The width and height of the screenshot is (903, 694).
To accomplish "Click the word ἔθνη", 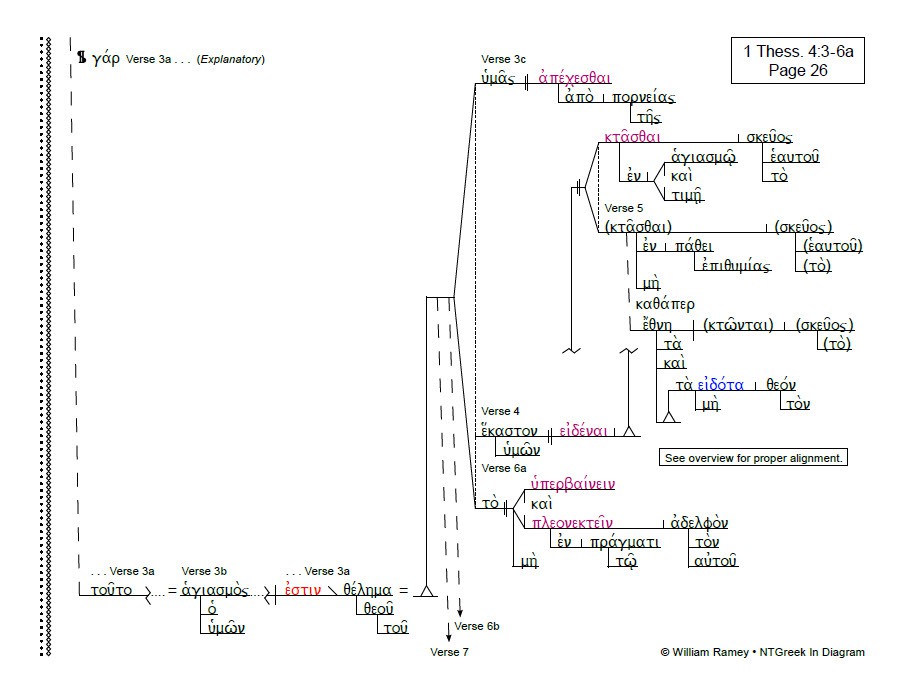I will coord(657,325).
